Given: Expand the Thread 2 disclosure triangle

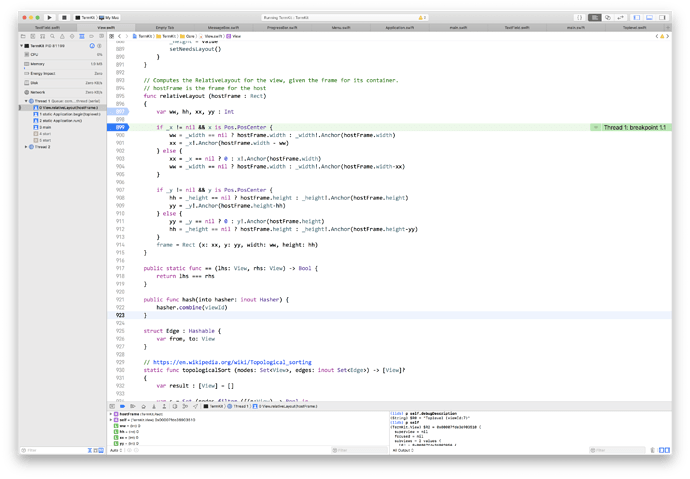Looking at the screenshot, I should 26,147.
